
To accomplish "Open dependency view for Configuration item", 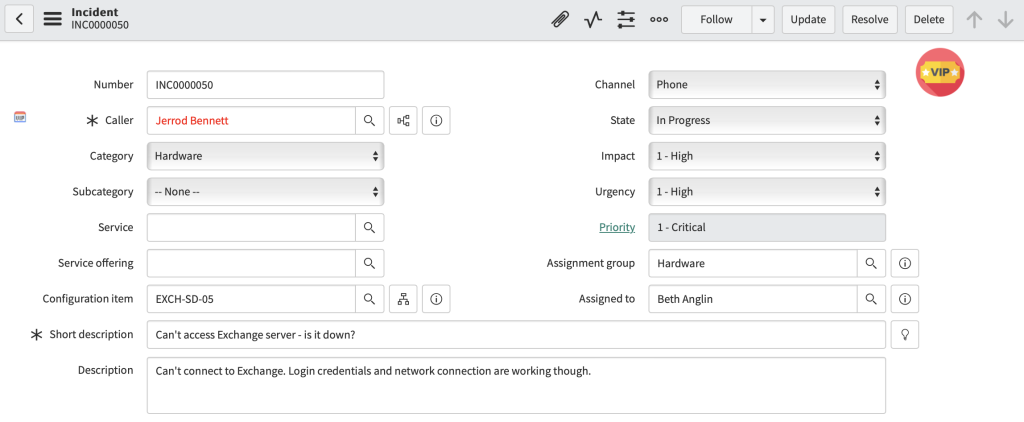I will tap(404, 299).
